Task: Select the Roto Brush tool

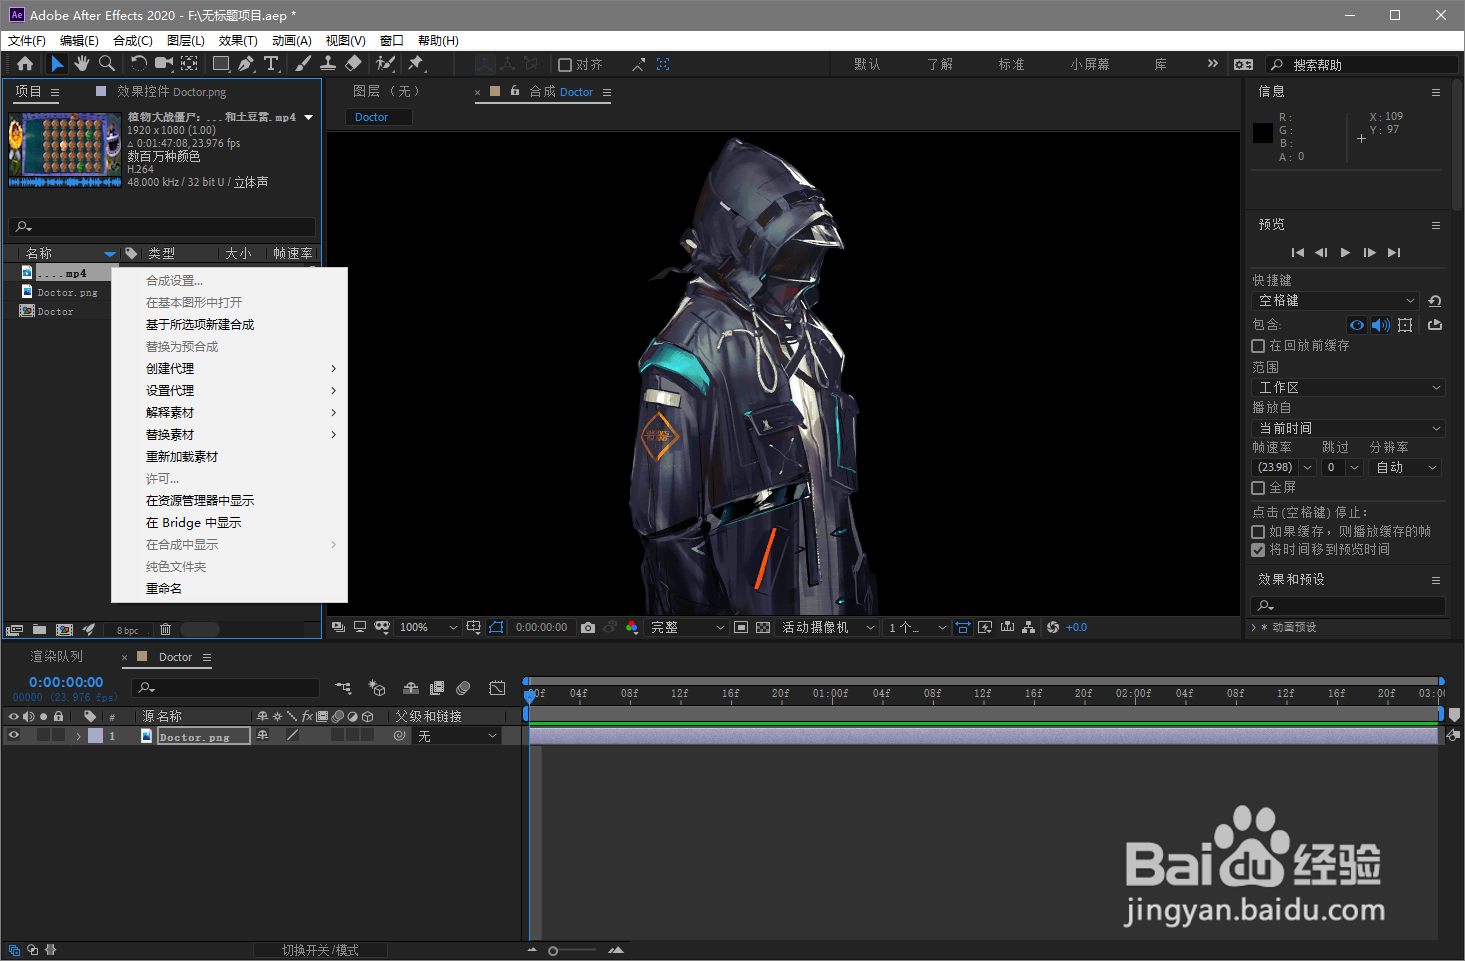Action: 385,64
